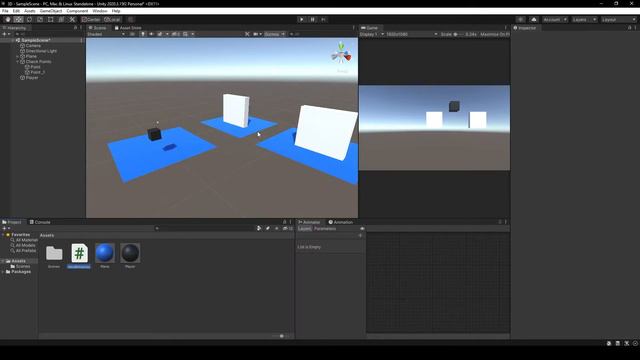Click the Play button
The image size is (640, 360).
click(302, 19)
